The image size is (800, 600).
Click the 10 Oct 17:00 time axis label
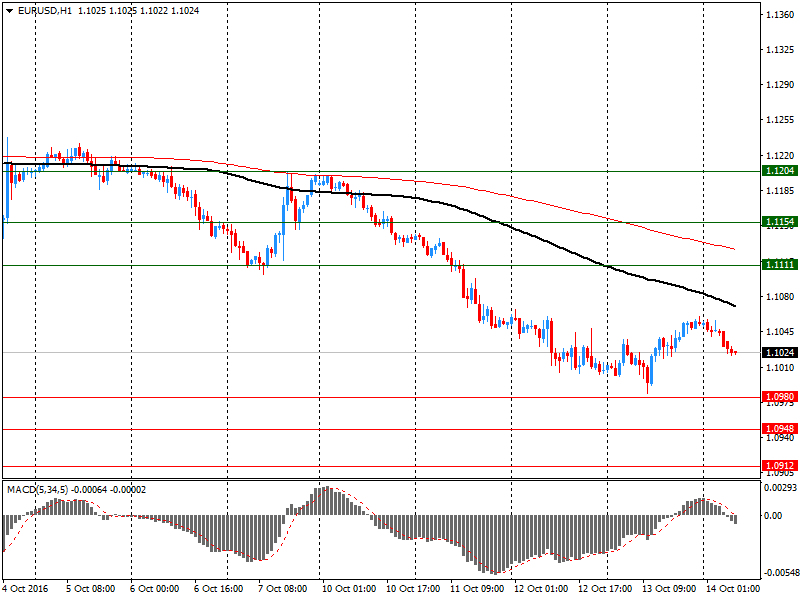413,589
